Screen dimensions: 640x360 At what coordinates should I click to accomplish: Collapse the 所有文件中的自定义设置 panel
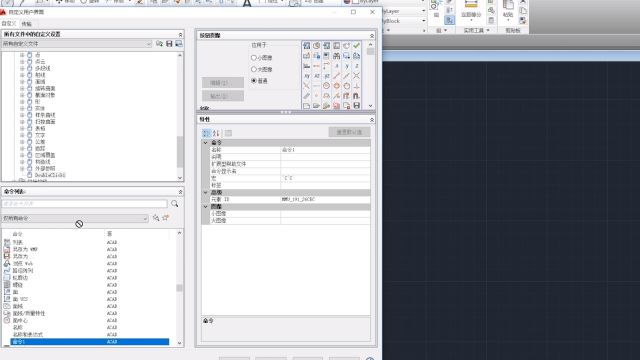(x=180, y=35)
